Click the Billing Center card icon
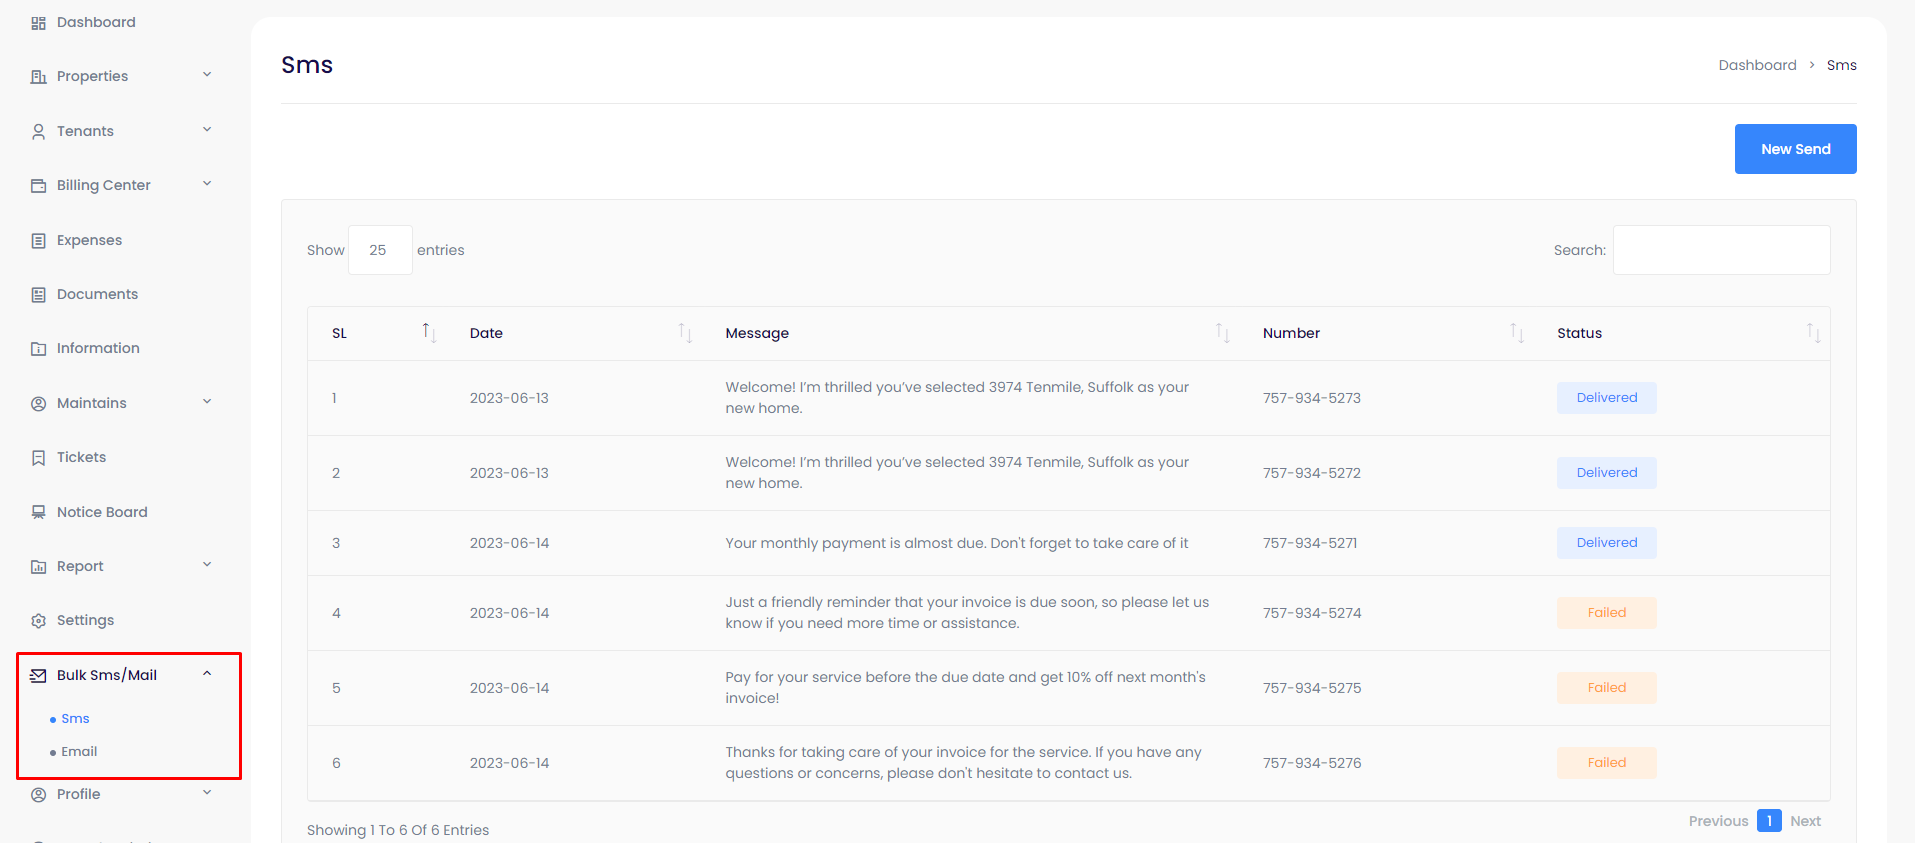 click(38, 186)
